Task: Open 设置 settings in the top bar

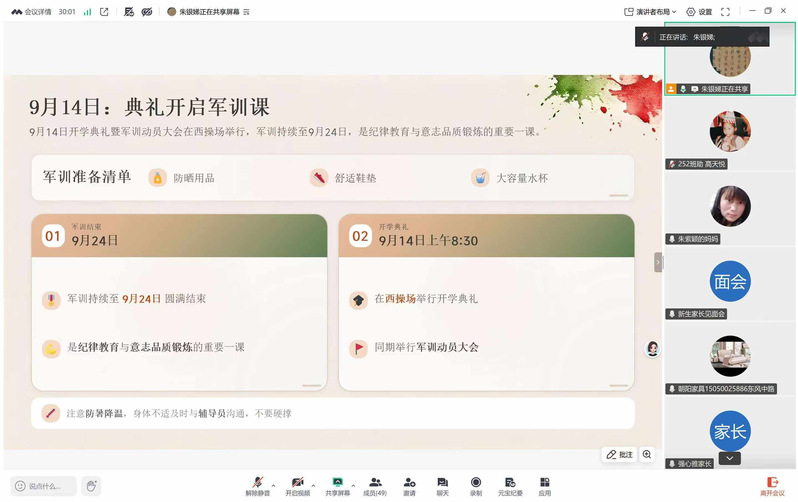Action: pos(699,11)
